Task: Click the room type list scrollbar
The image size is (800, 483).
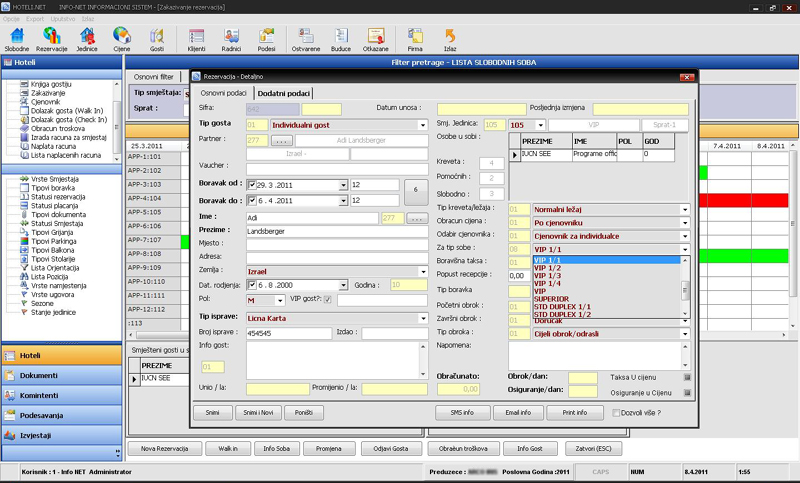Action: tap(685, 287)
